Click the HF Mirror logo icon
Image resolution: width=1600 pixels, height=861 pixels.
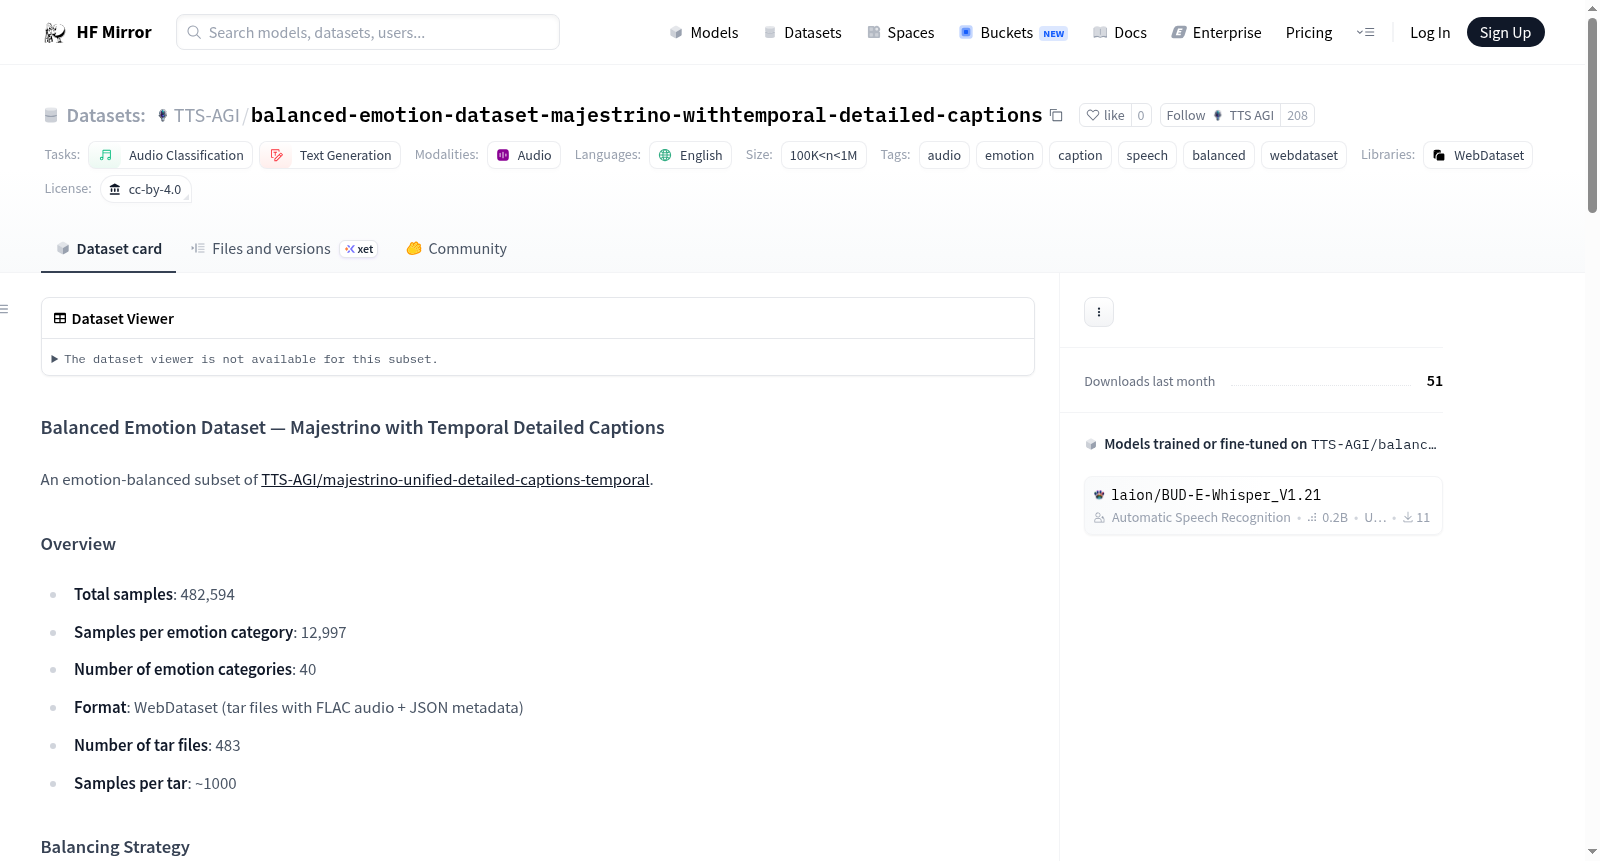55,33
